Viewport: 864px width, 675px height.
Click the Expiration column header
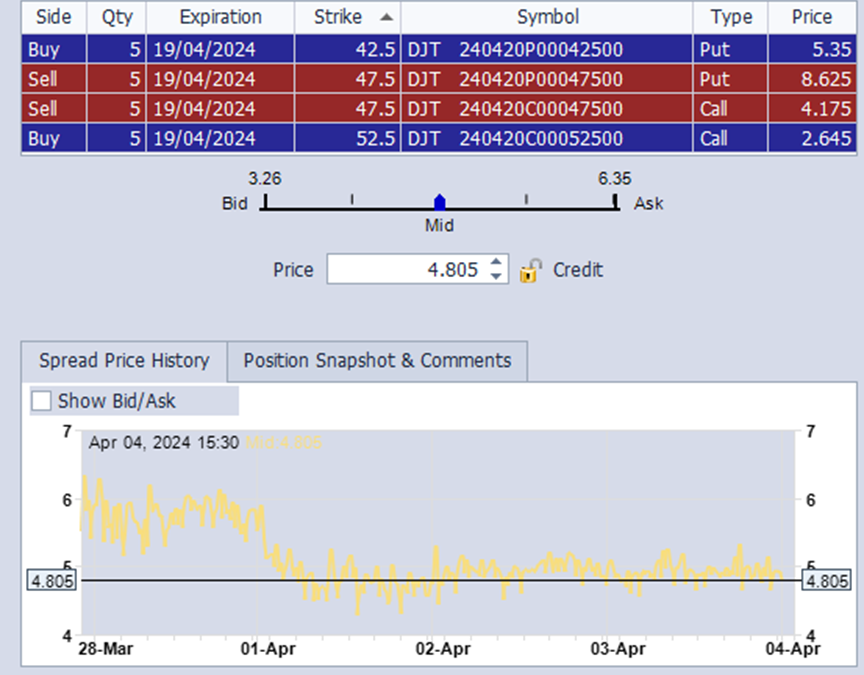pyautogui.click(x=220, y=17)
